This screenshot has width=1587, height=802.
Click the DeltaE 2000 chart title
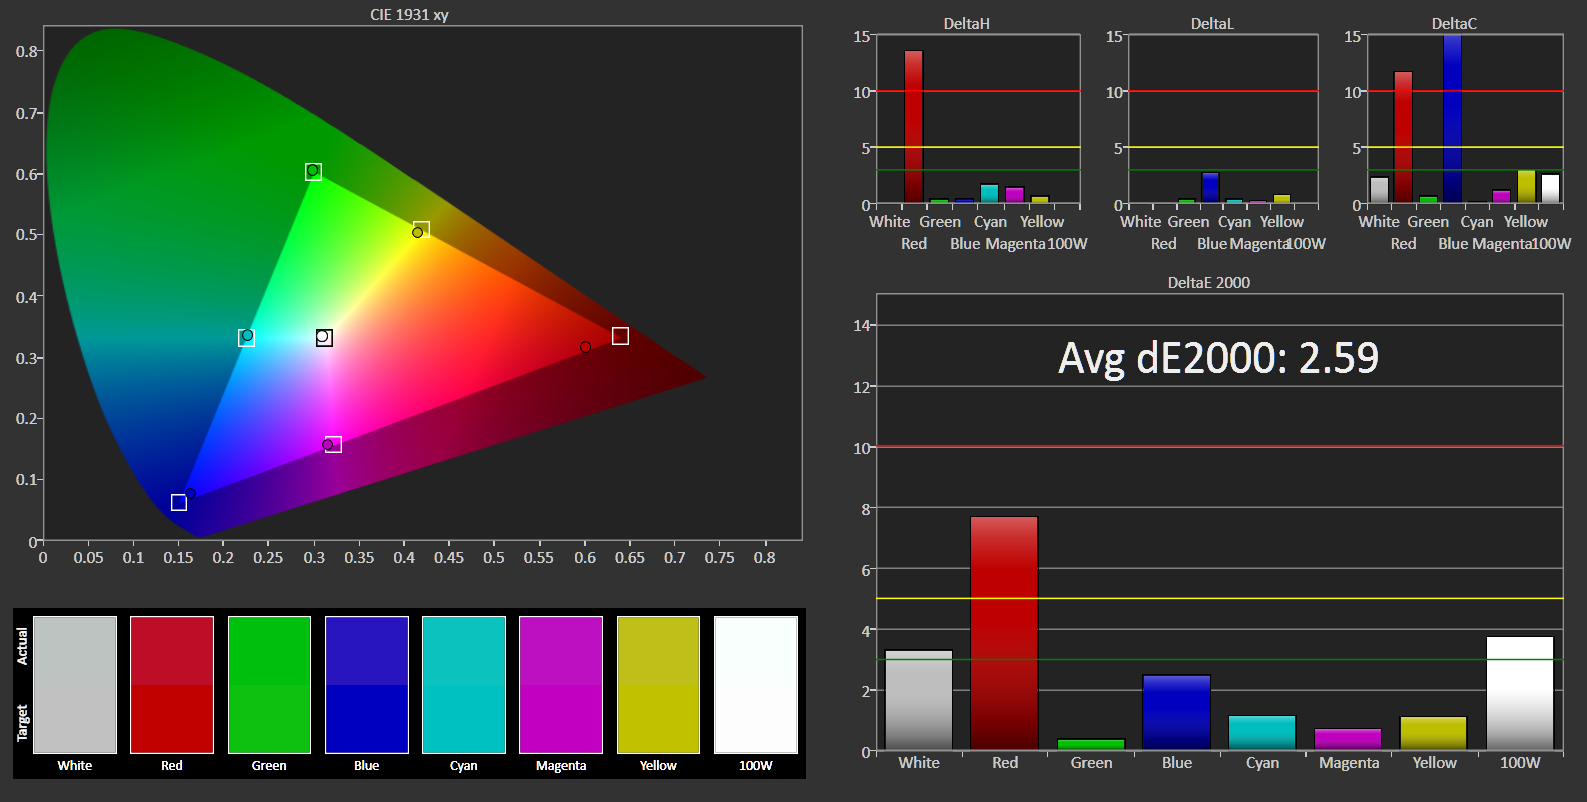[1209, 282]
